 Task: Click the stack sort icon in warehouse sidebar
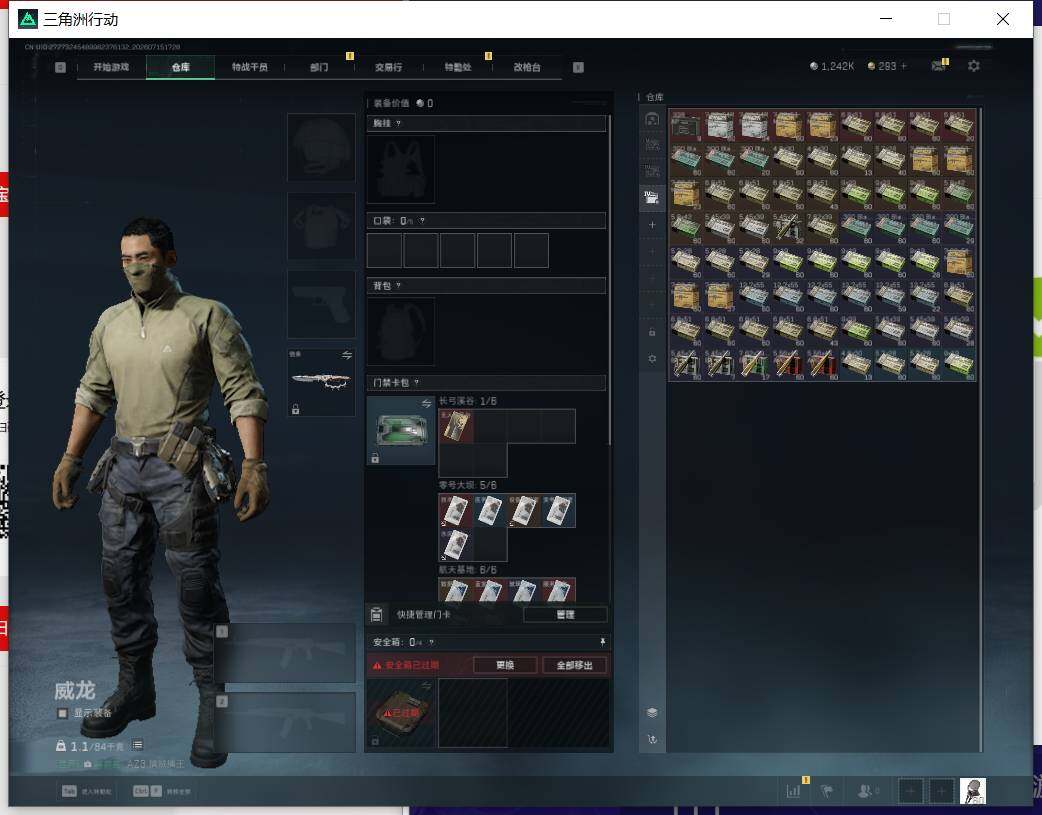(652, 713)
